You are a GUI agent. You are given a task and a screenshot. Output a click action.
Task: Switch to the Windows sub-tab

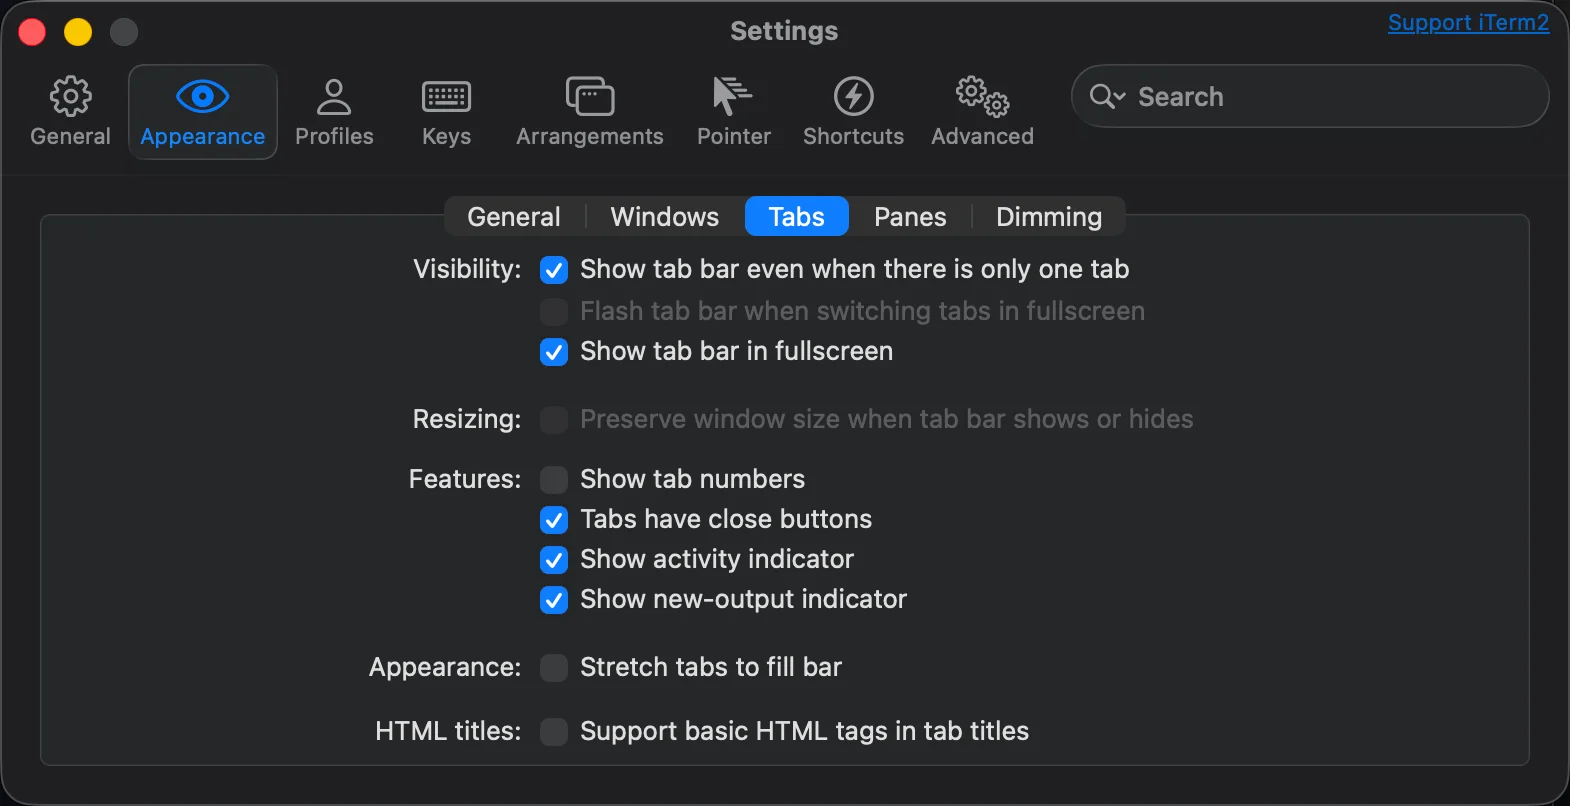(664, 217)
